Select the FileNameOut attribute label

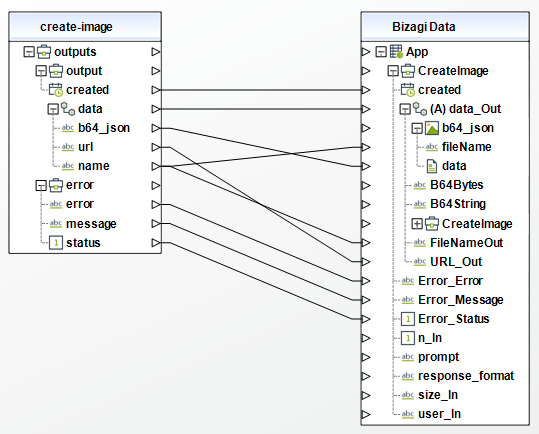tap(466, 243)
